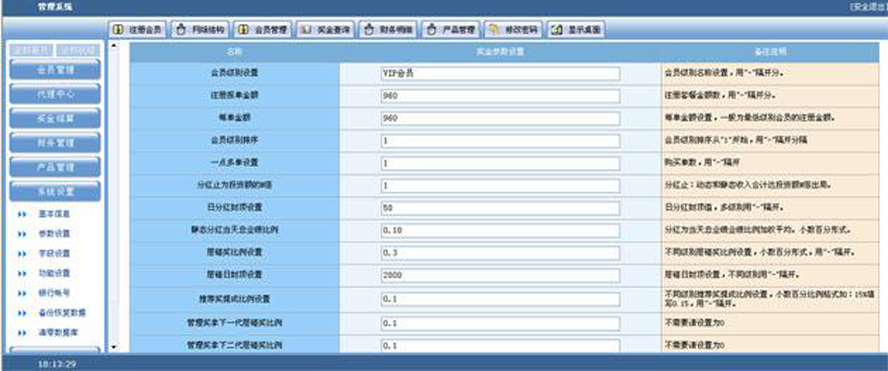888x371 pixels.
Task: Click the 奖金参数设置 column header
Action: pos(500,52)
